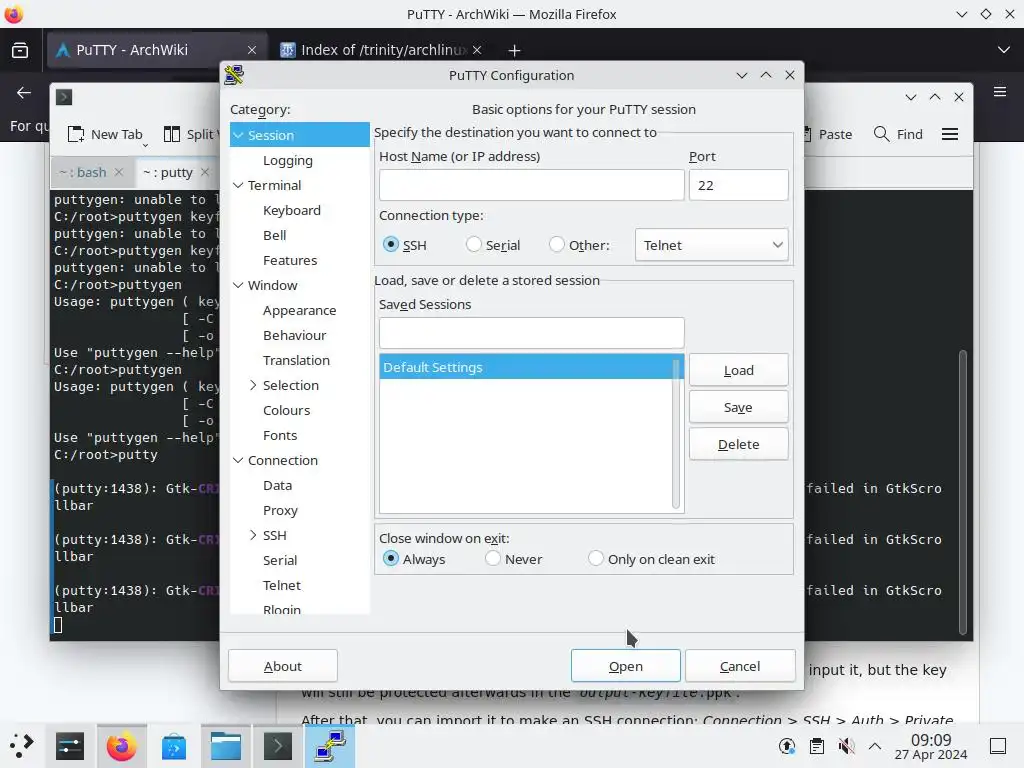The width and height of the screenshot is (1024, 768).
Task: Click Firefox back arrow
Action: pyautogui.click(x=24, y=92)
